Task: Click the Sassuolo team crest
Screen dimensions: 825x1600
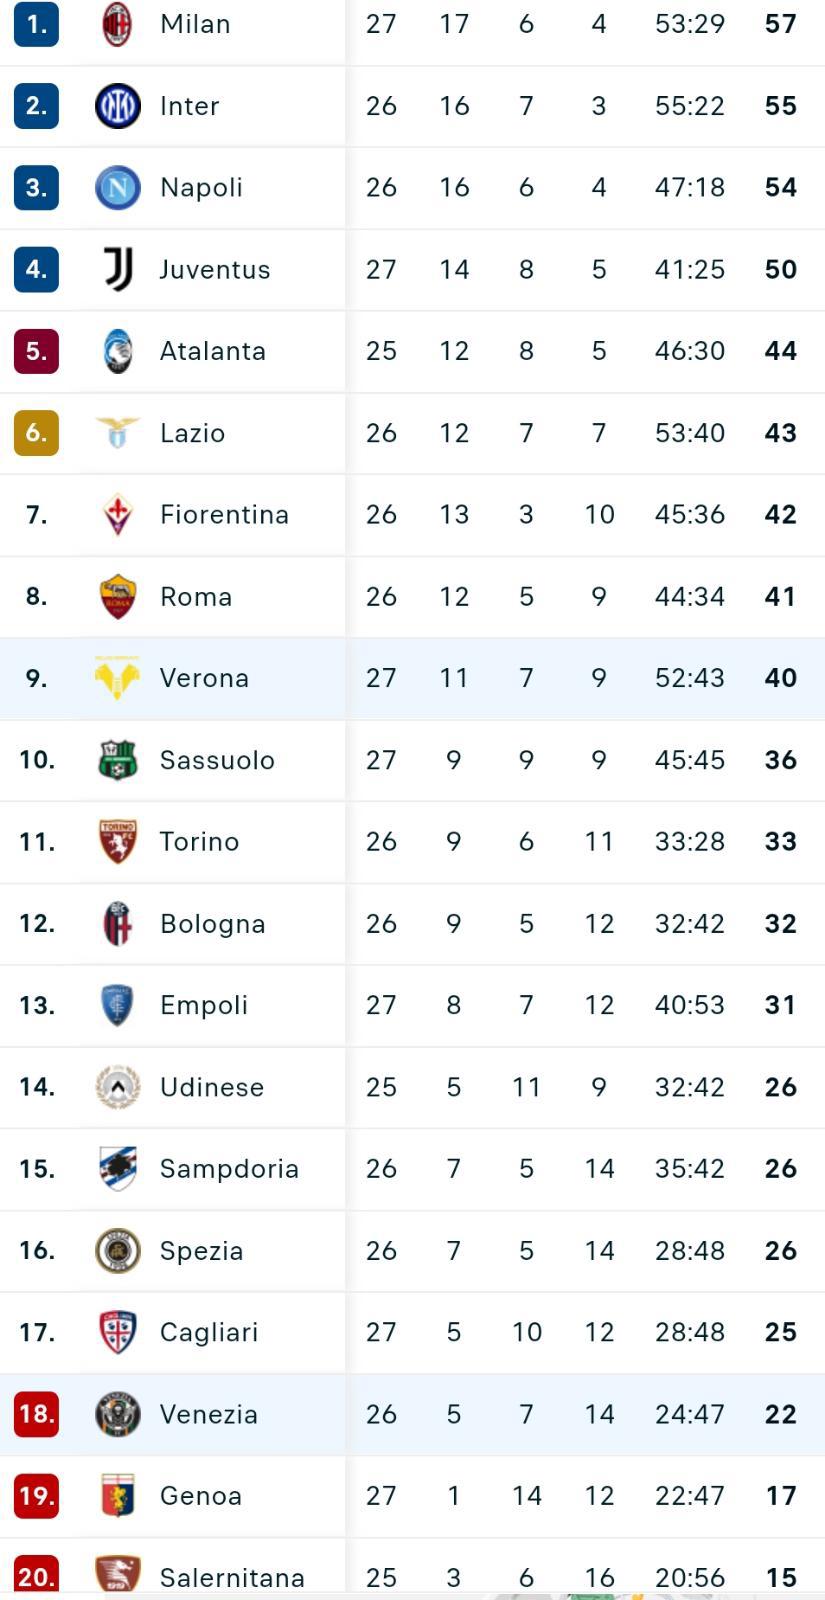Action: pyautogui.click(x=117, y=760)
